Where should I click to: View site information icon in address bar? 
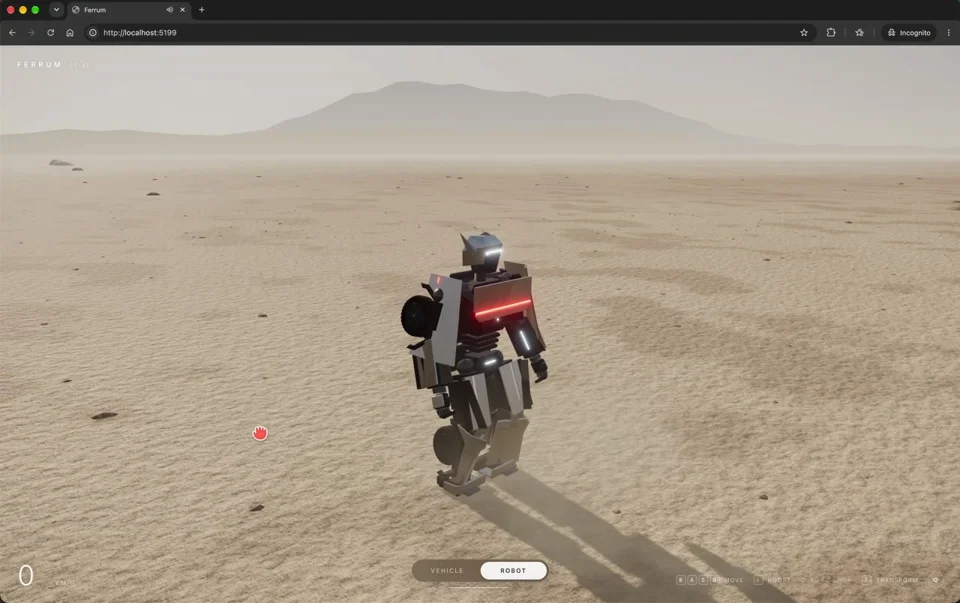tap(93, 32)
